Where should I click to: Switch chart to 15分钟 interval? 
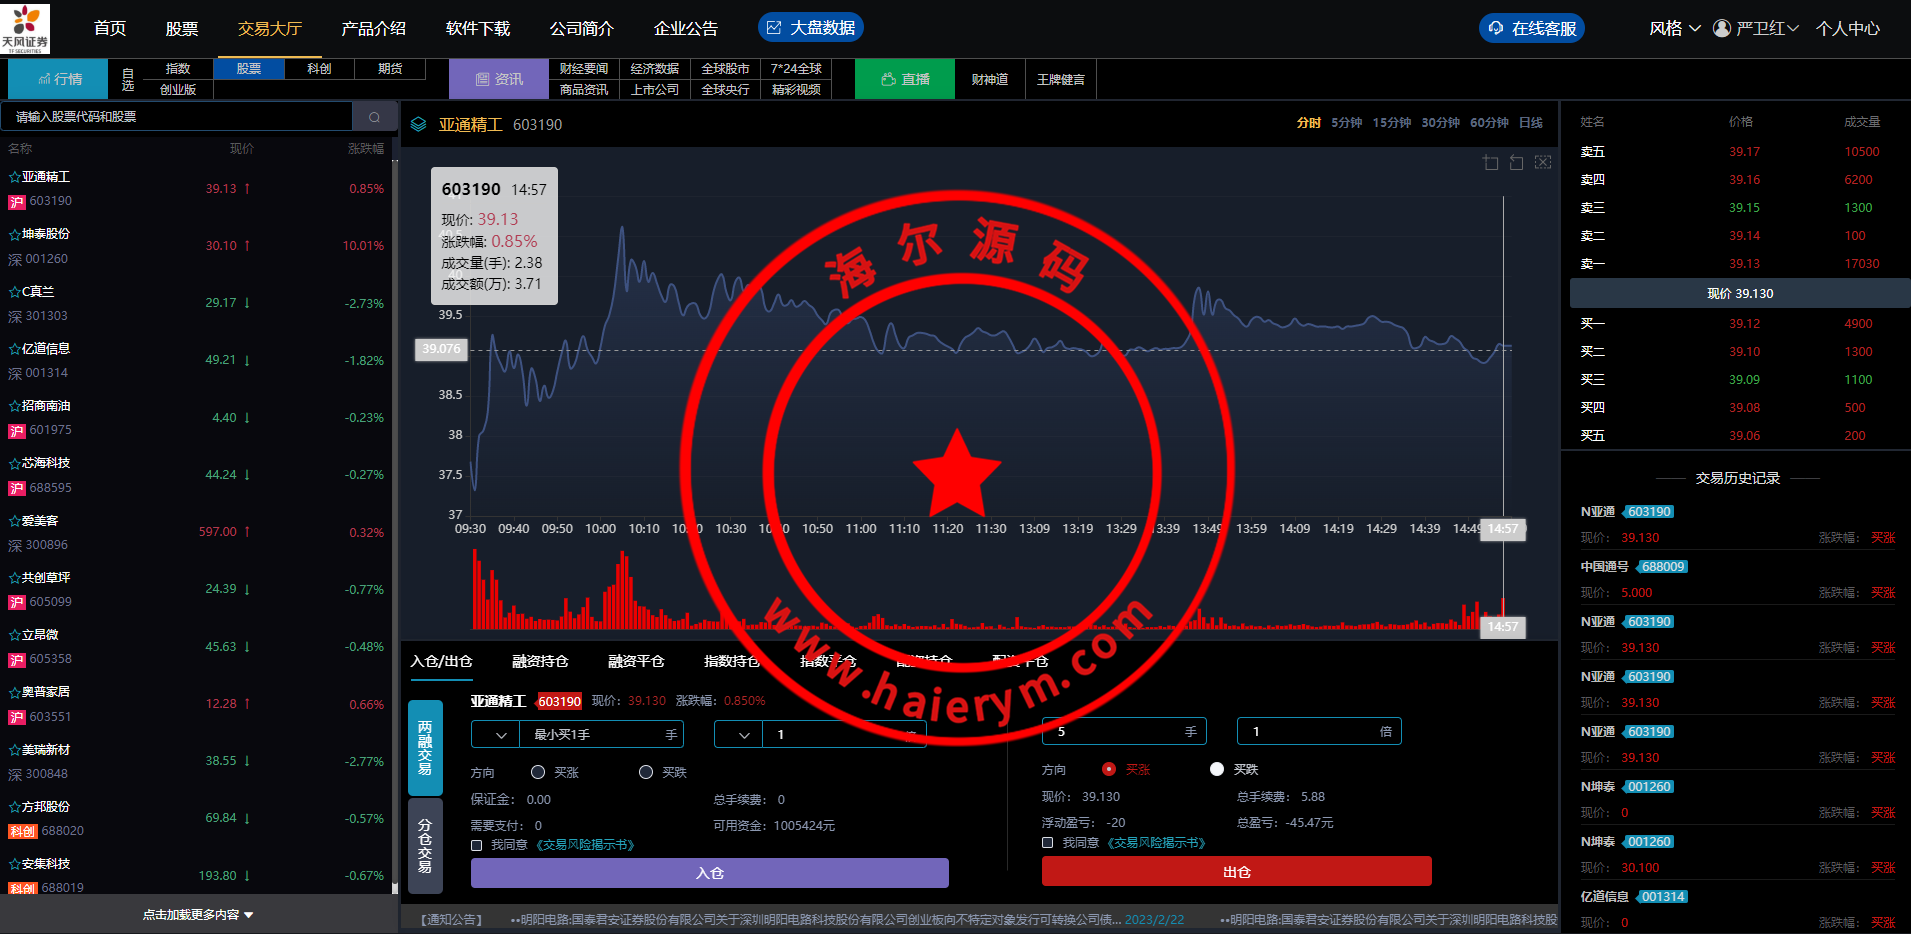(1391, 123)
